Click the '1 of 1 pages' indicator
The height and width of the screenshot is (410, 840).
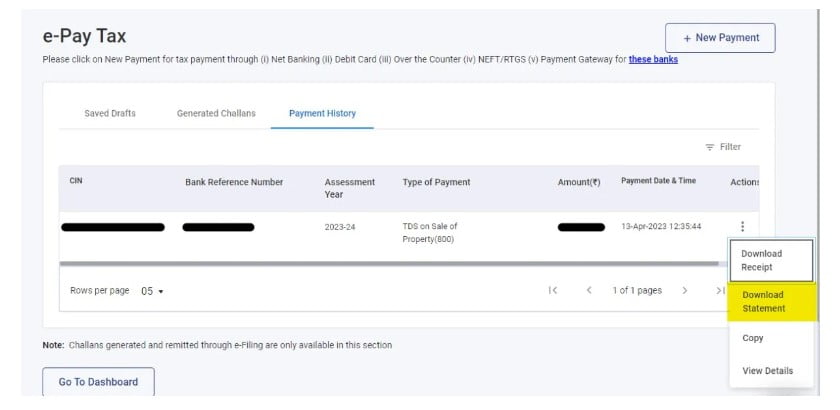[637, 290]
